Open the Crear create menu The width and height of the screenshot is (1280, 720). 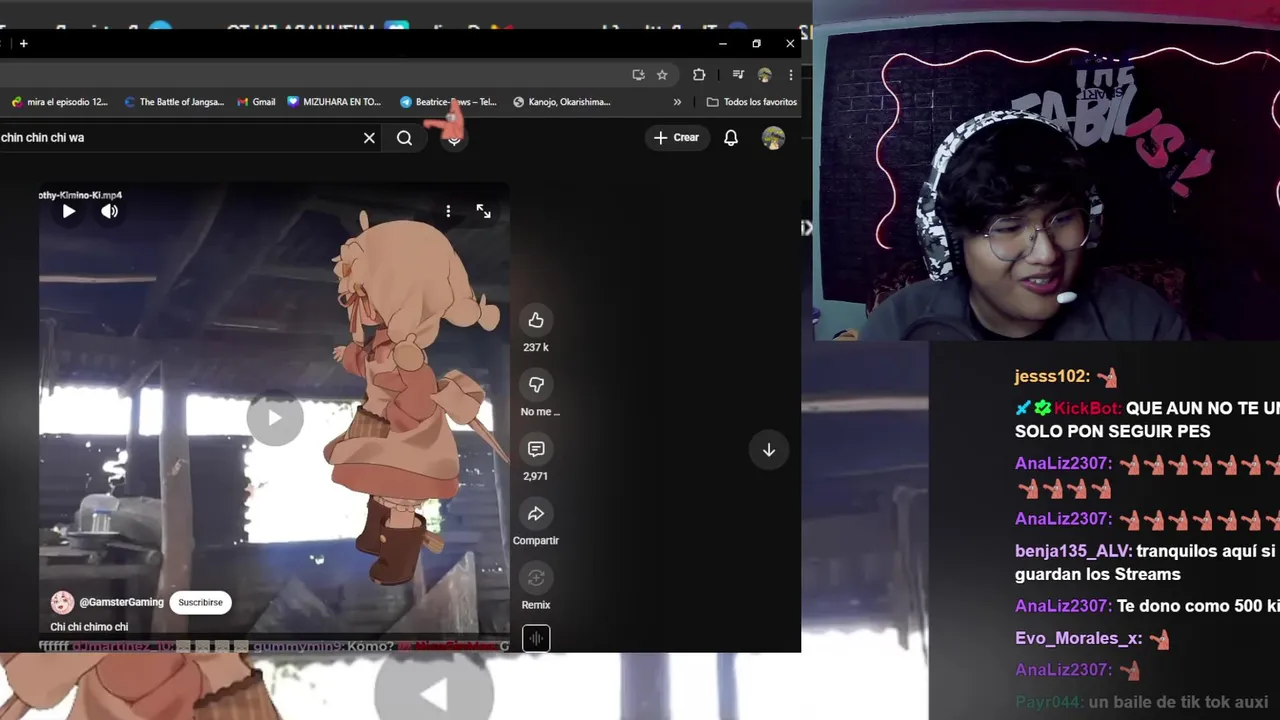[676, 138]
